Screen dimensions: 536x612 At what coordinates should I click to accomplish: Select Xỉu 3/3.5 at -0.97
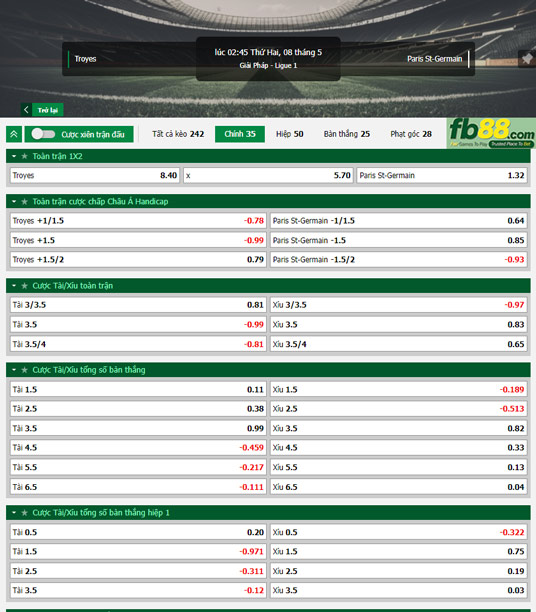398,305
